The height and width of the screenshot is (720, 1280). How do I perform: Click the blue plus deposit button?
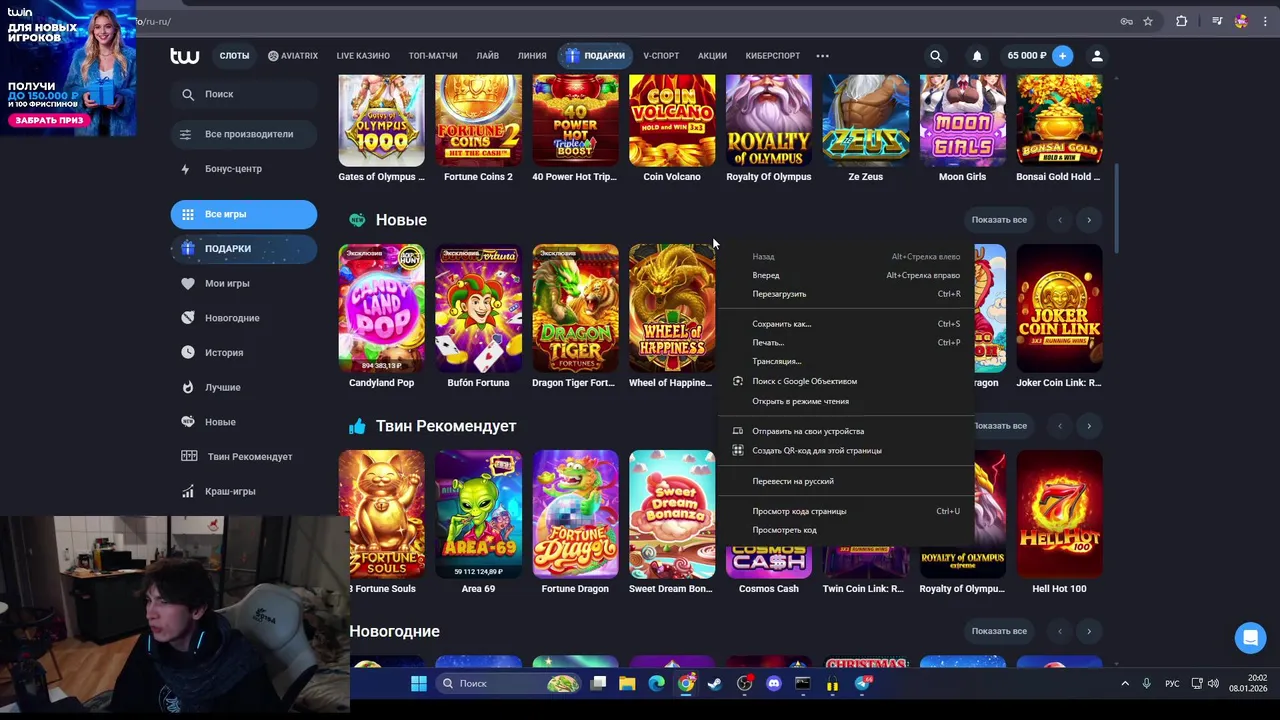1062,56
